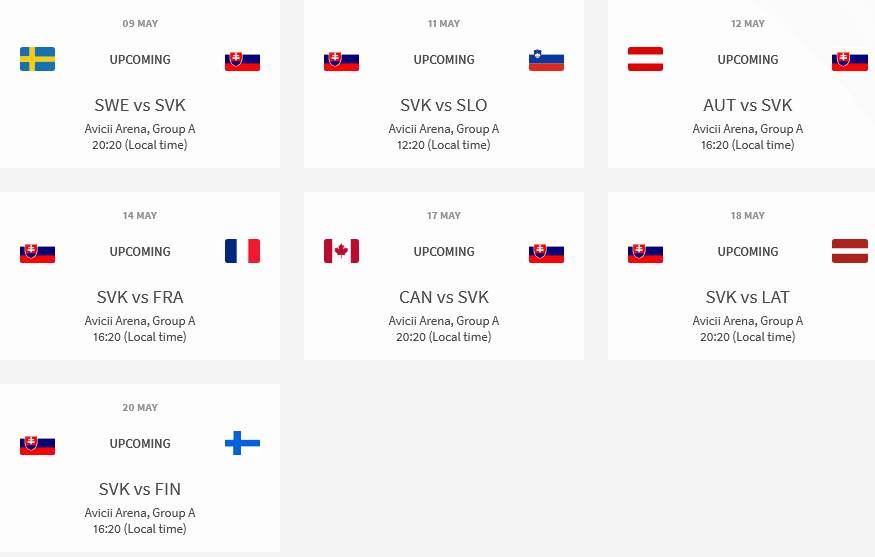Click the Canada maple leaf flag
The image size is (875, 557).
click(x=342, y=251)
